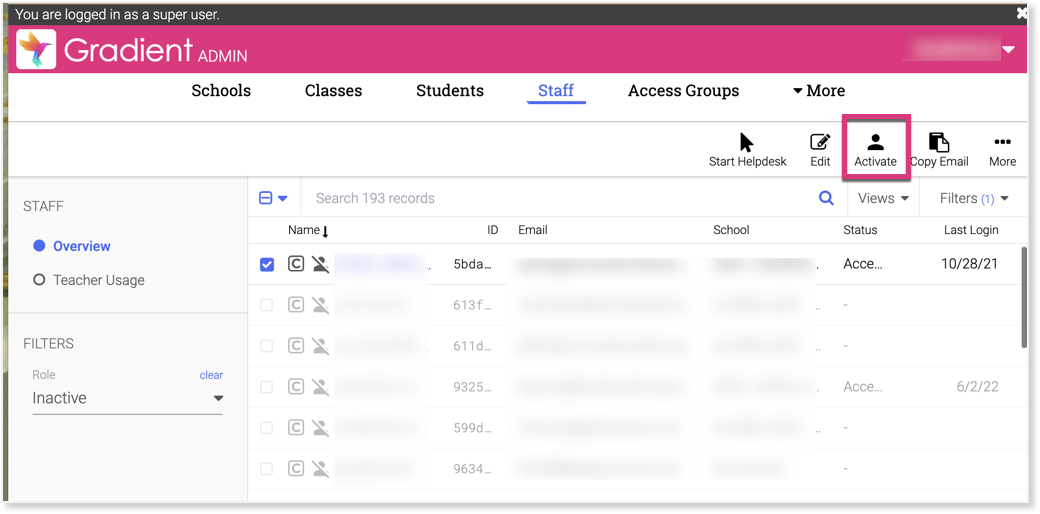Click the Edit pencil icon

pos(820,142)
